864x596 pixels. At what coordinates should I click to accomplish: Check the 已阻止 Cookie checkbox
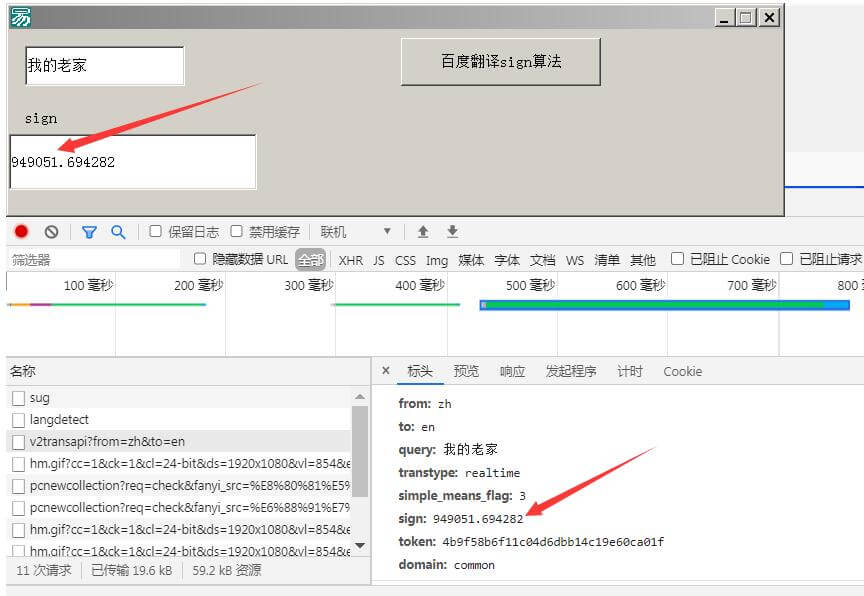point(677,259)
